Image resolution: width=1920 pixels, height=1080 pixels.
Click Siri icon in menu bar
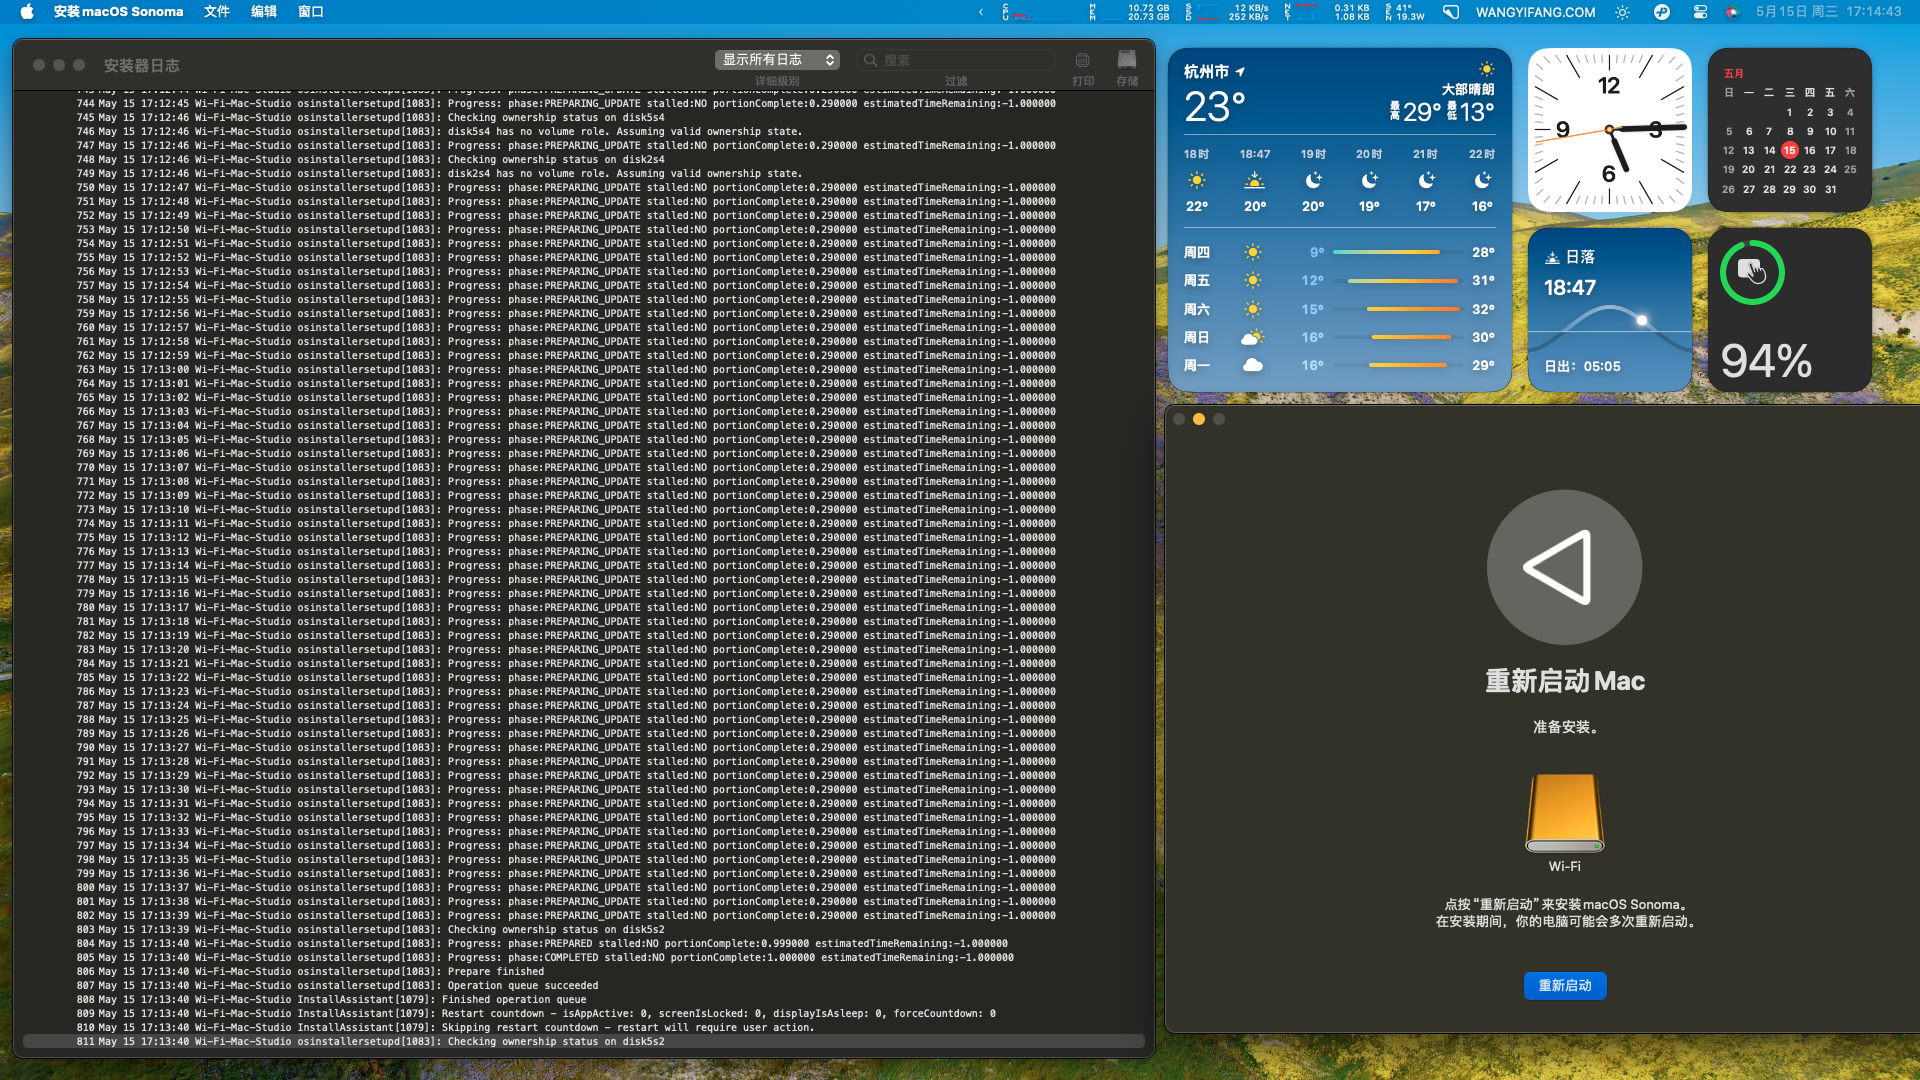coord(1732,12)
